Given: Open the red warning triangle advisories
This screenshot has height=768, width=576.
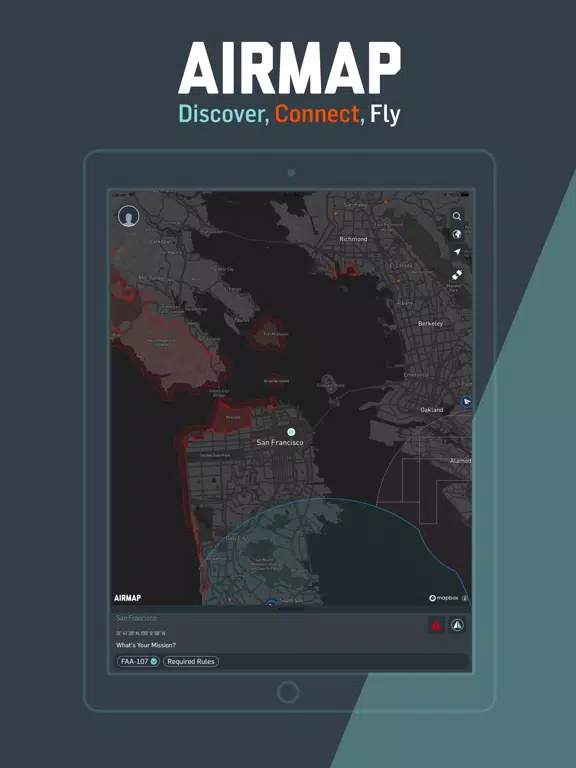Looking at the screenshot, I should [436, 625].
